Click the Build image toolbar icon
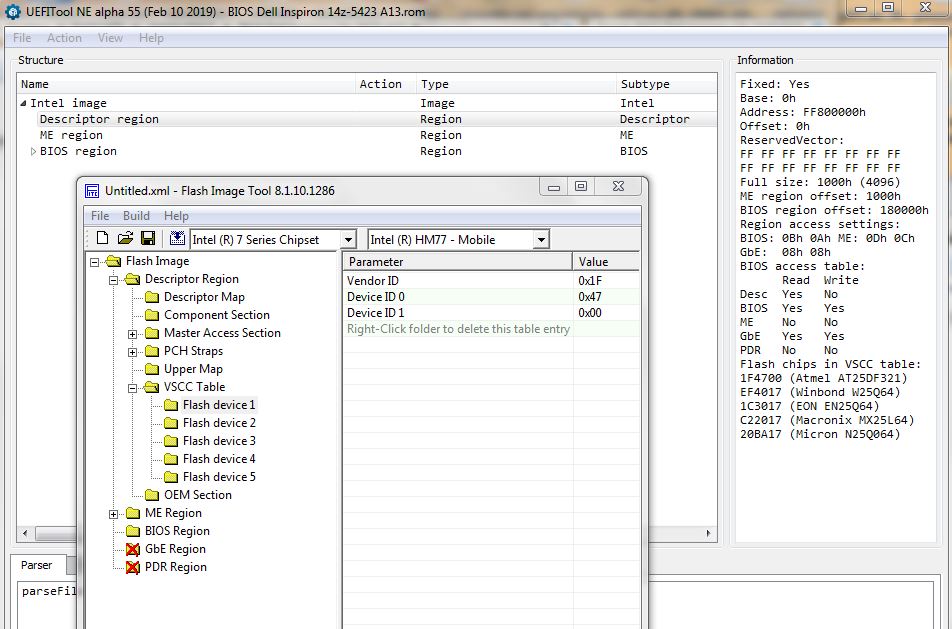 (177, 239)
